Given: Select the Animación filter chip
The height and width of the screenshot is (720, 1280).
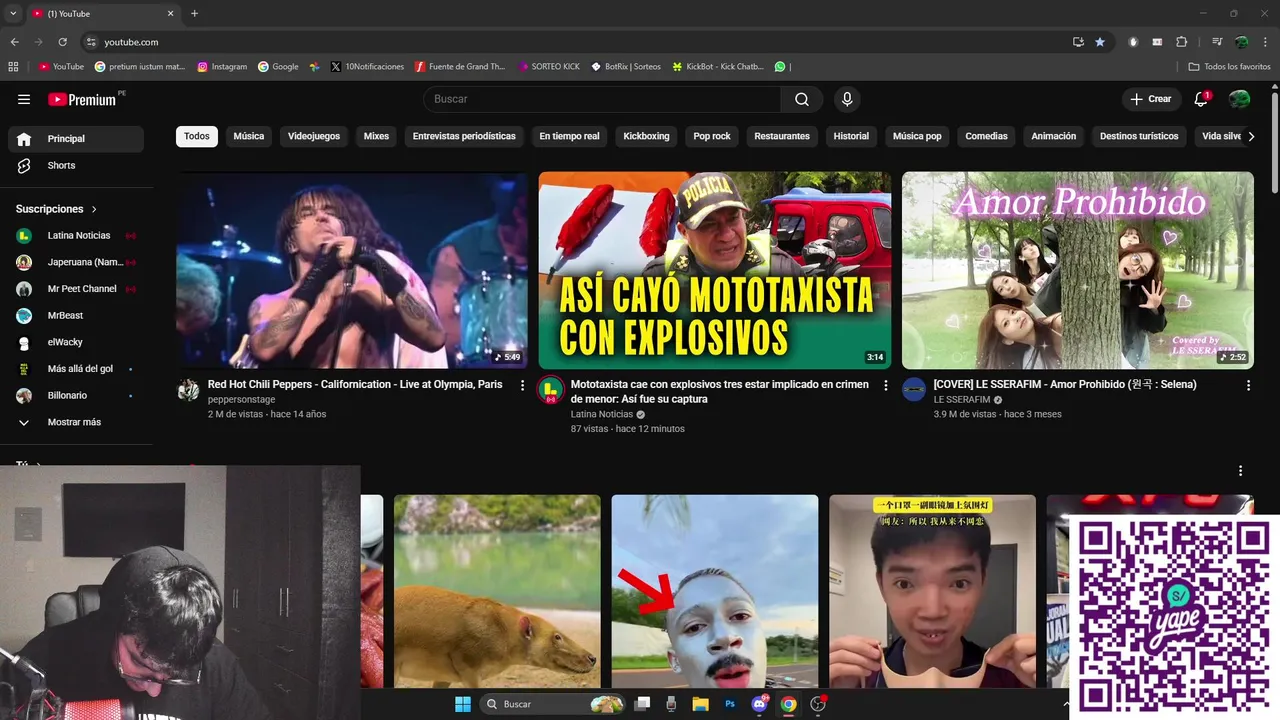Looking at the screenshot, I should 1054,136.
